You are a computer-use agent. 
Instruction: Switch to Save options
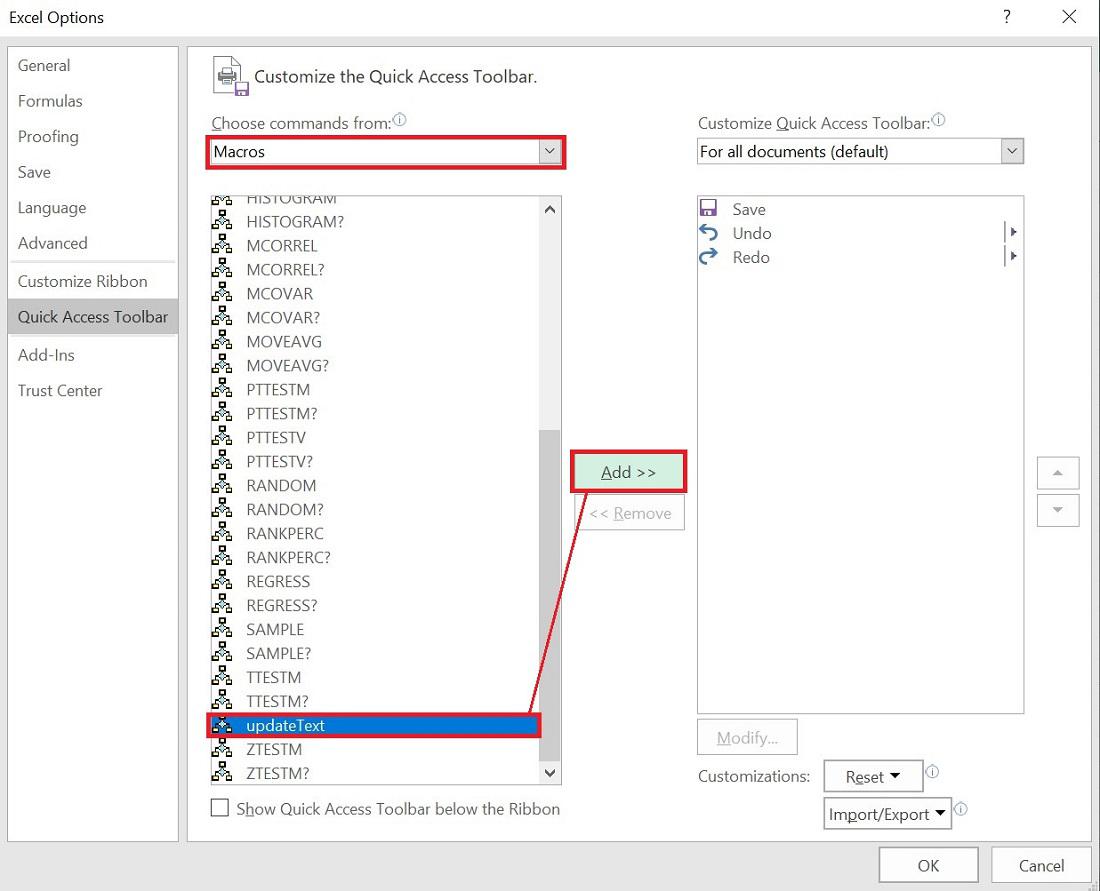93,172
